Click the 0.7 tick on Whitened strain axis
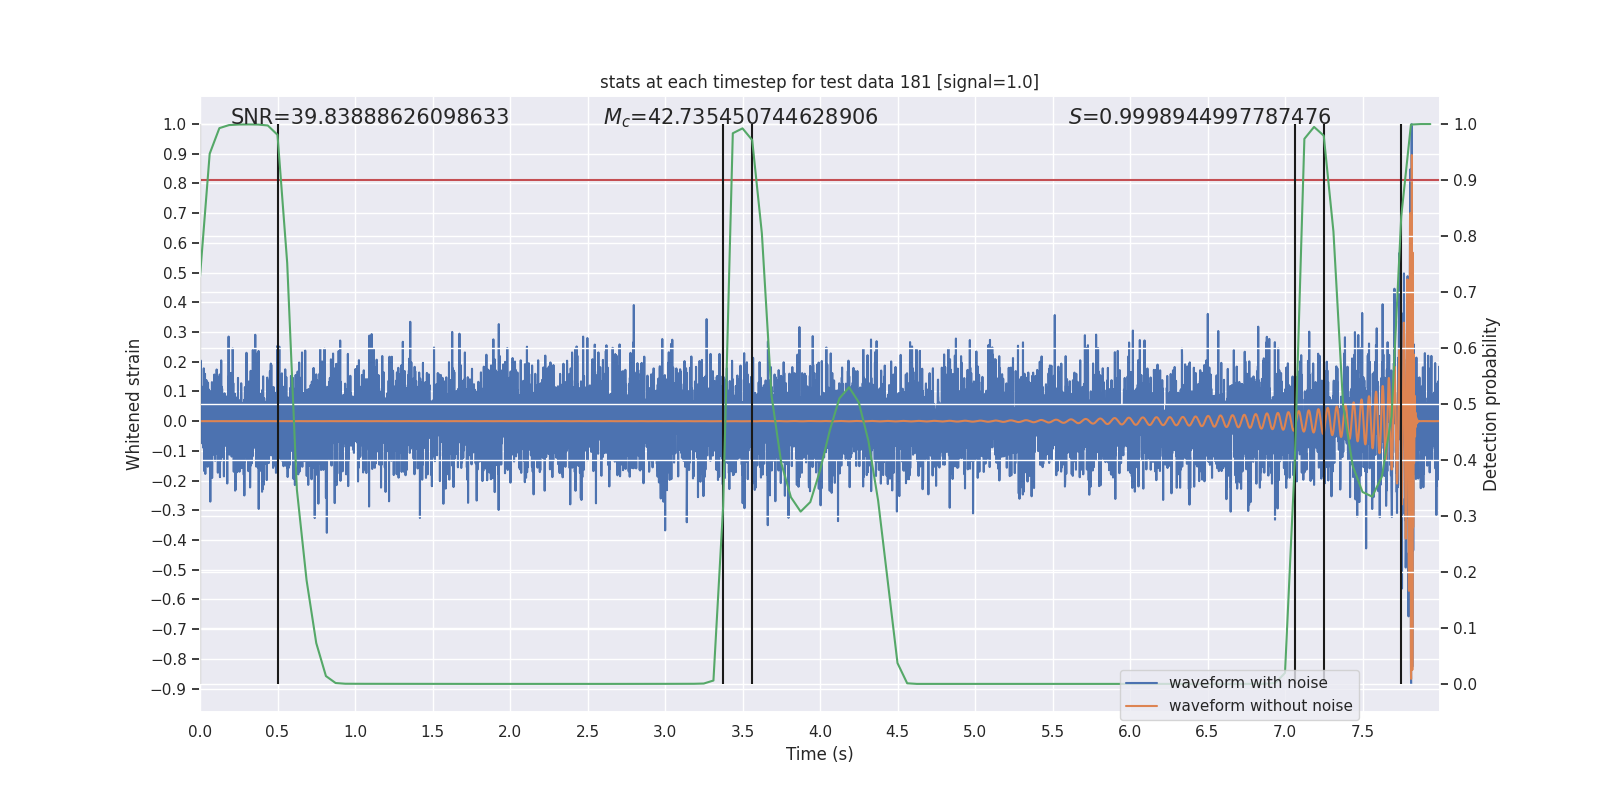The height and width of the screenshot is (800, 1600). pos(175,213)
